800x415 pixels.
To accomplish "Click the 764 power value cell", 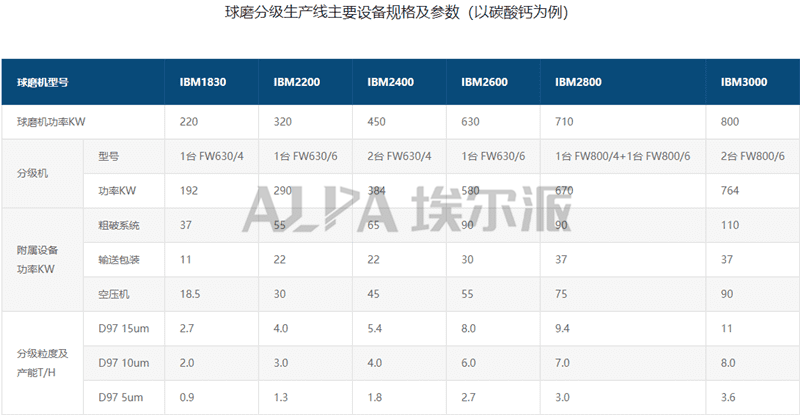I will point(730,190).
